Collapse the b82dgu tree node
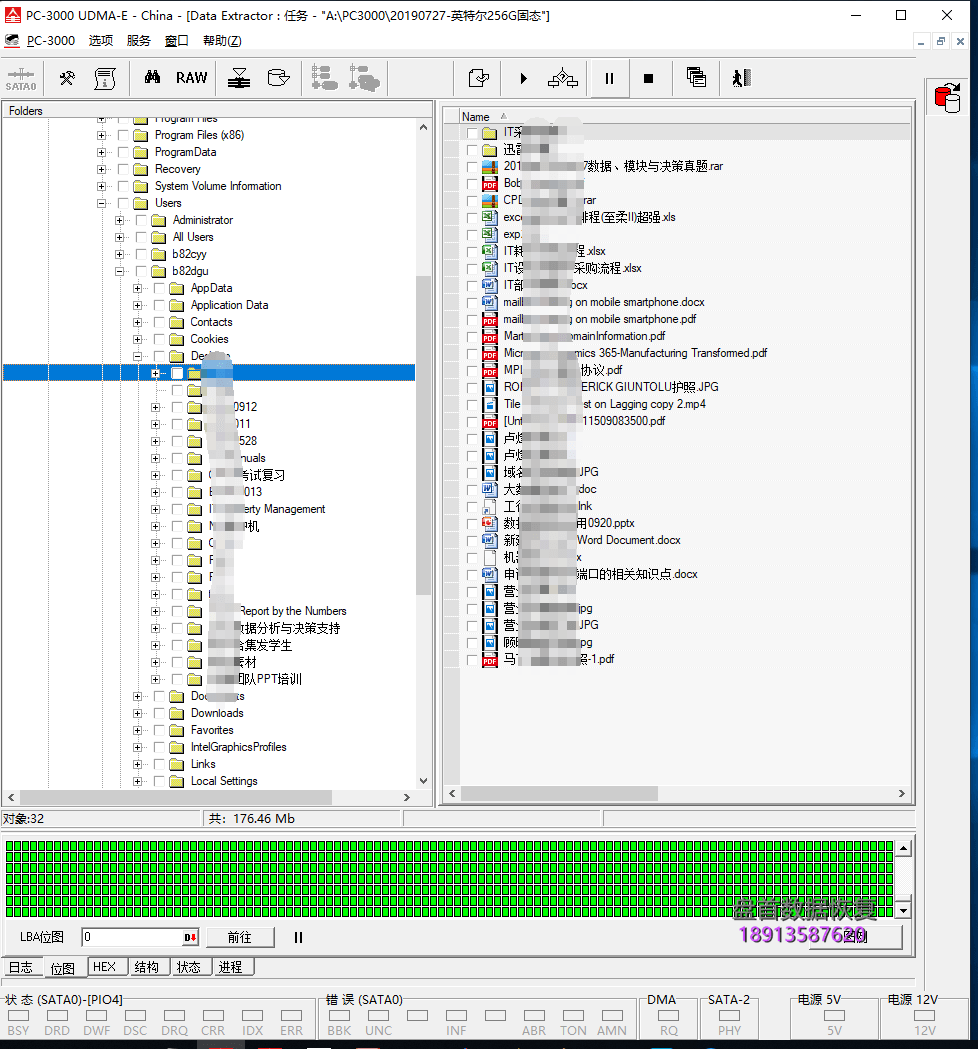Screen dimensions: 978x1049 click(x=120, y=271)
